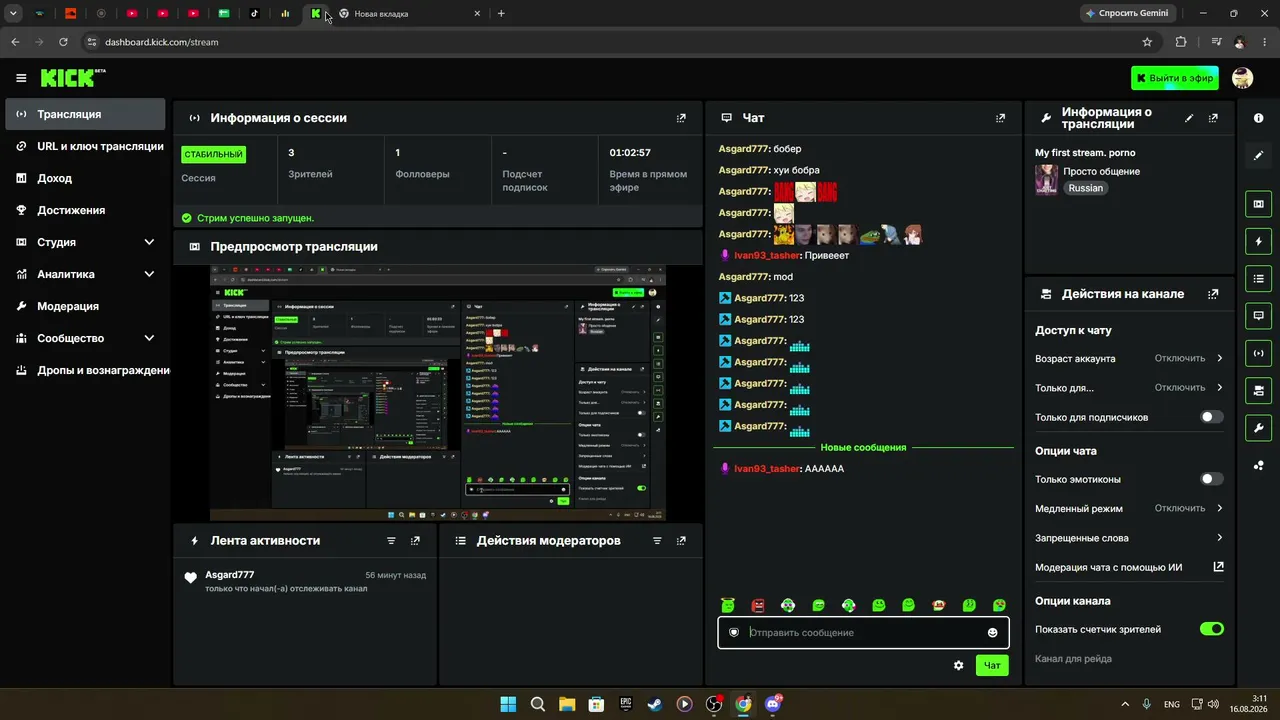
Task: Click the Просто общение category name
Action: click(x=1101, y=171)
